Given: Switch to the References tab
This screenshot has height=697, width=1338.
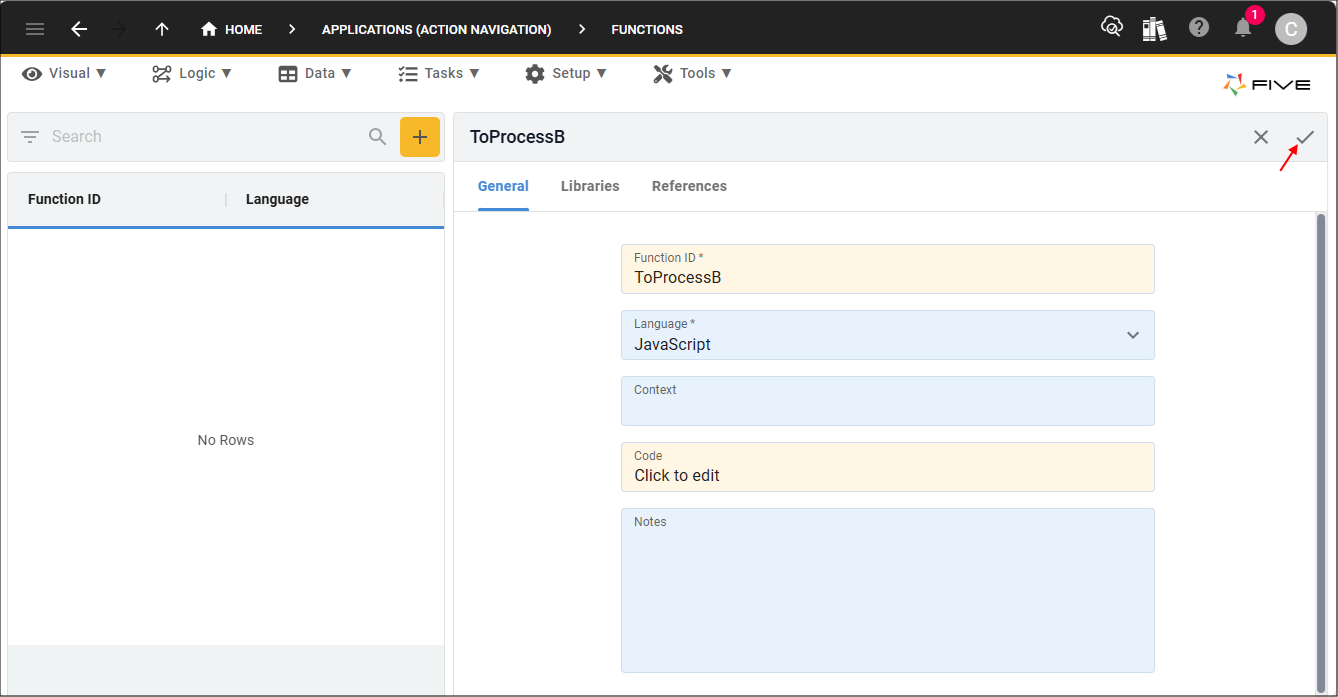Looking at the screenshot, I should 689,186.
